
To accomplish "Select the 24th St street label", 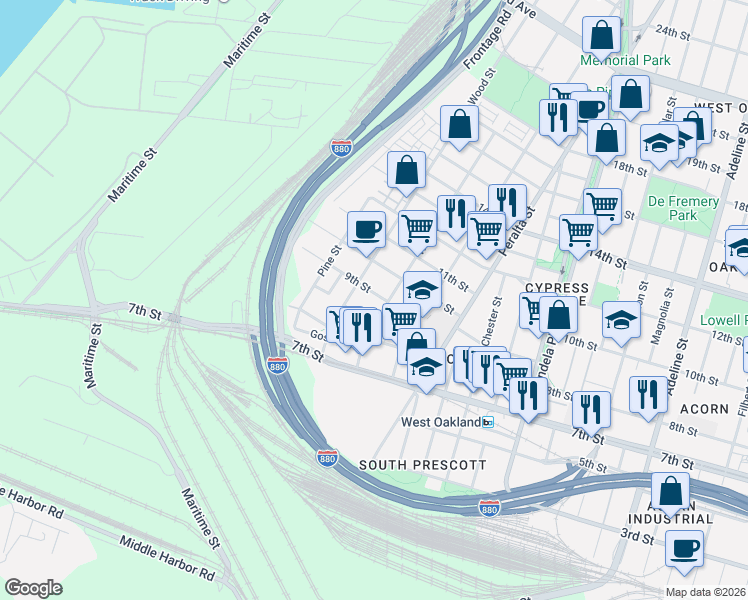I will (673, 32).
